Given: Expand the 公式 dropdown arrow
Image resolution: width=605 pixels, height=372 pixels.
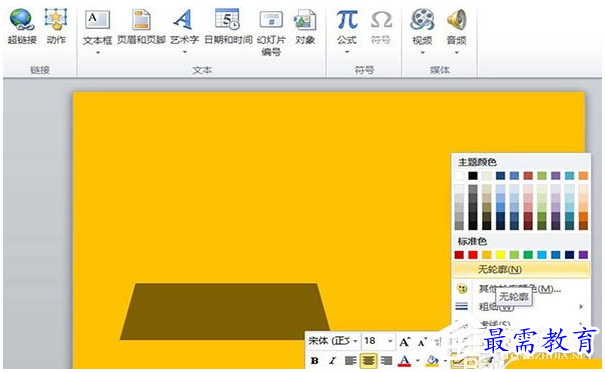Looking at the screenshot, I should [347, 52].
